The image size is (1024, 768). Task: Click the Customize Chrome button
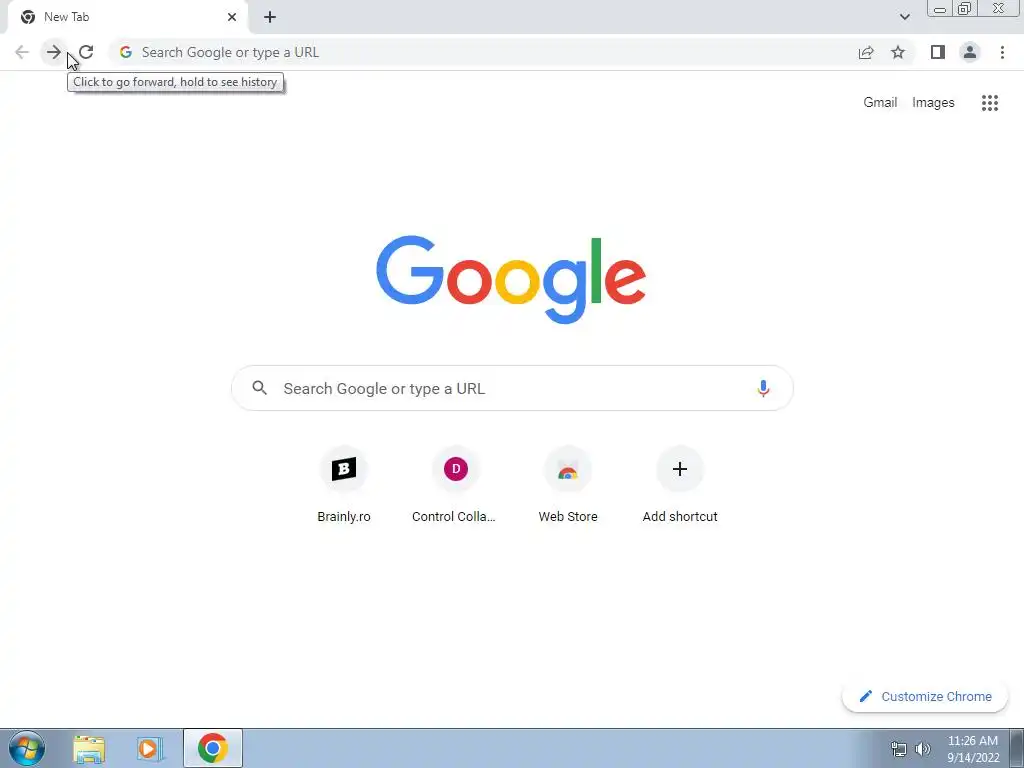[925, 696]
